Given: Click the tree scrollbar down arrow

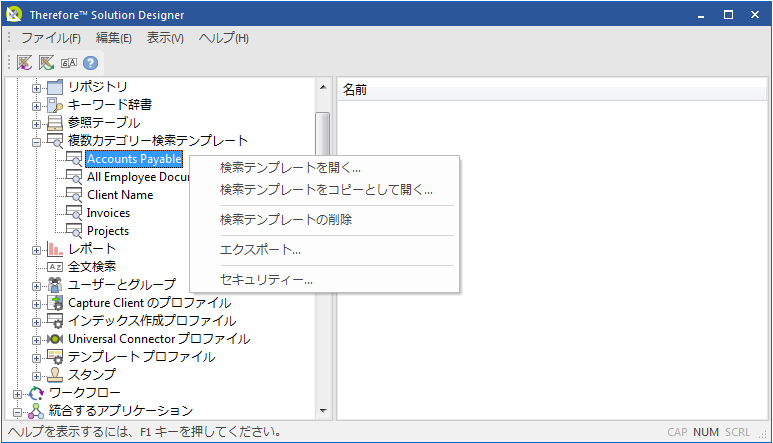Looking at the screenshot, I should pyautogui.click(x=322, y=410).
